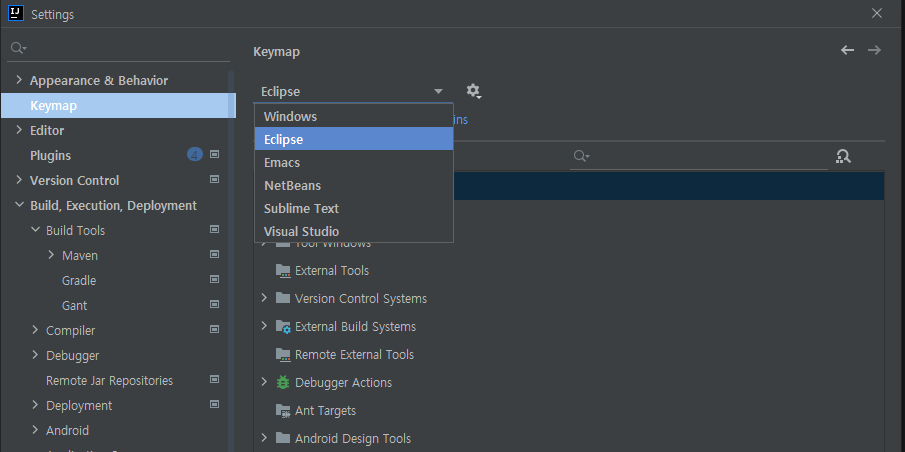Click the Ant Targets icon
Viewport: 905px width, 452px height.
tap(283, 410)
